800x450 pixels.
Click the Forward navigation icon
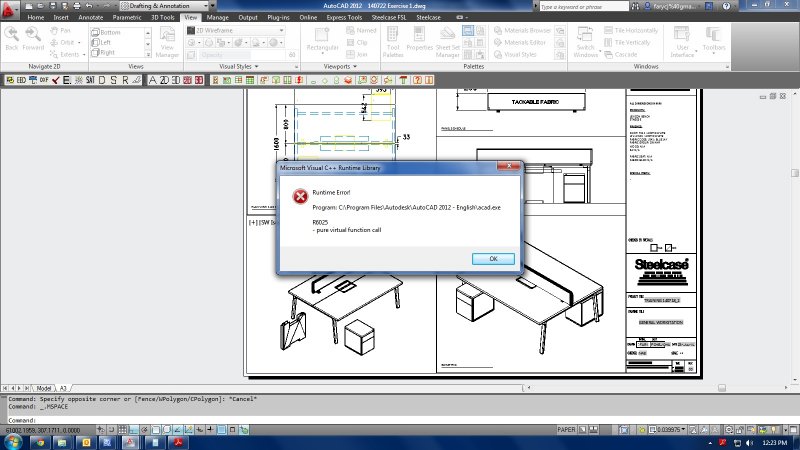(x=33, y=38)
